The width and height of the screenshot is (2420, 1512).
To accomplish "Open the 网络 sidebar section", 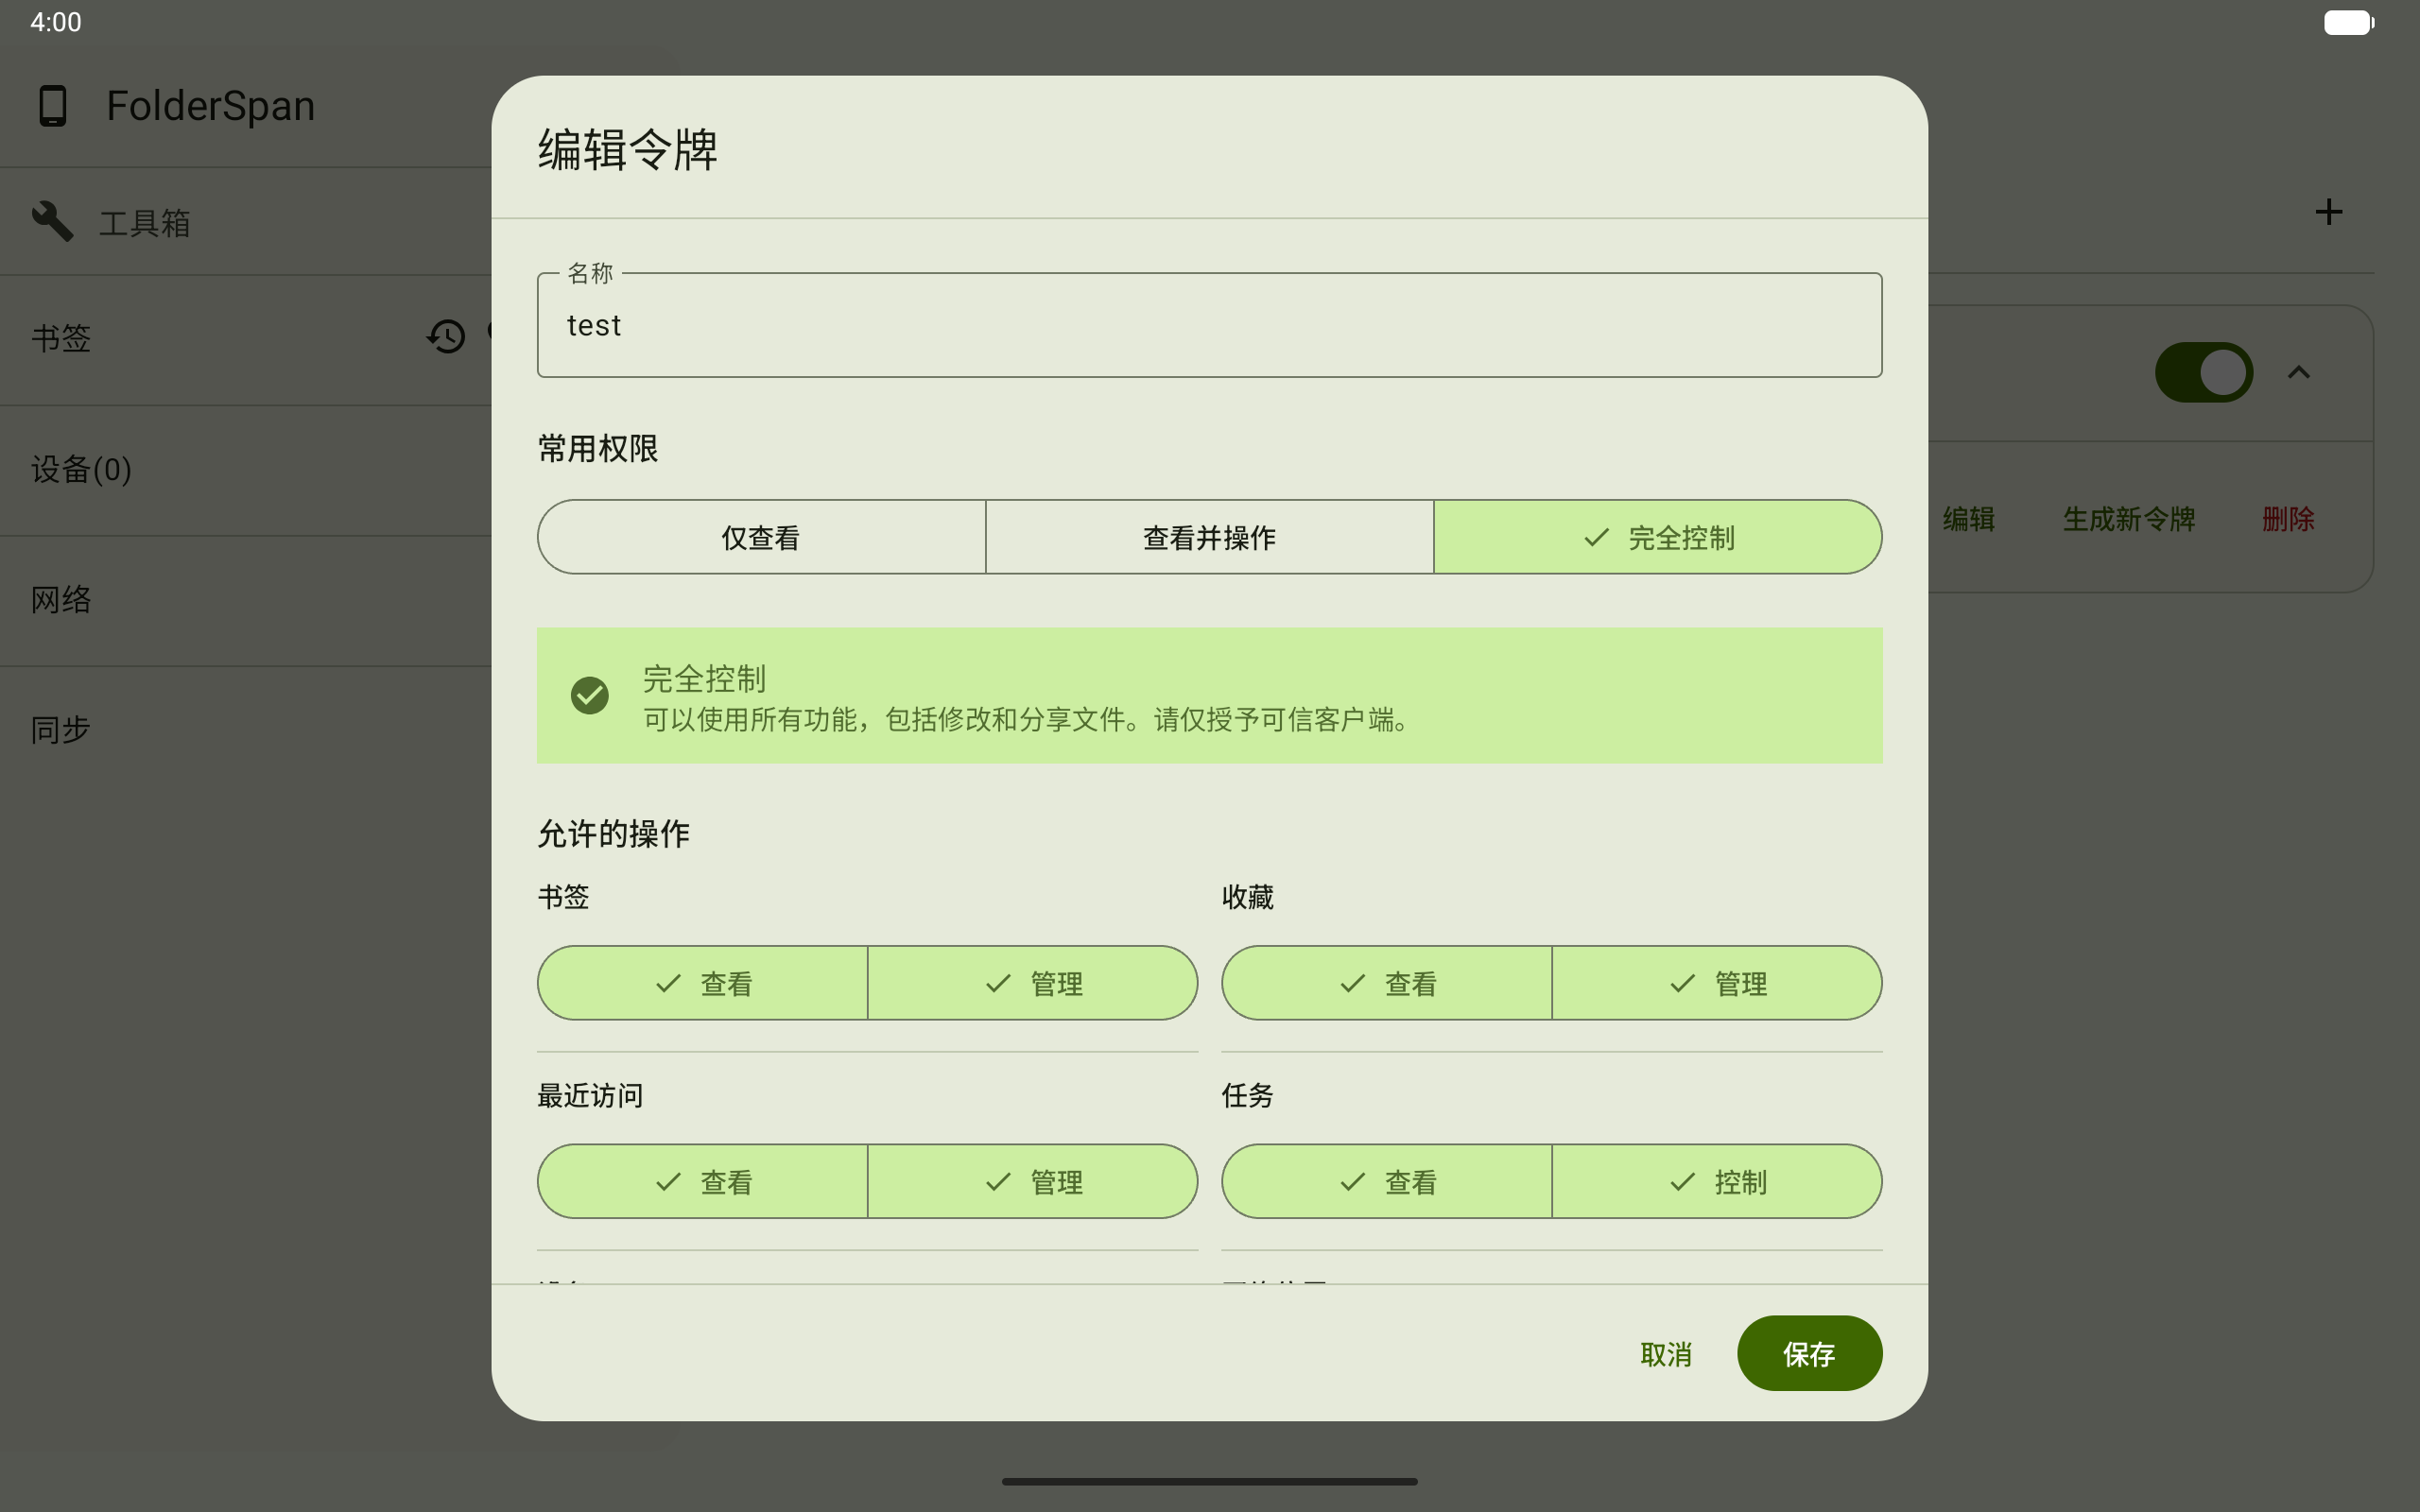I will click(x=245, y=600).
